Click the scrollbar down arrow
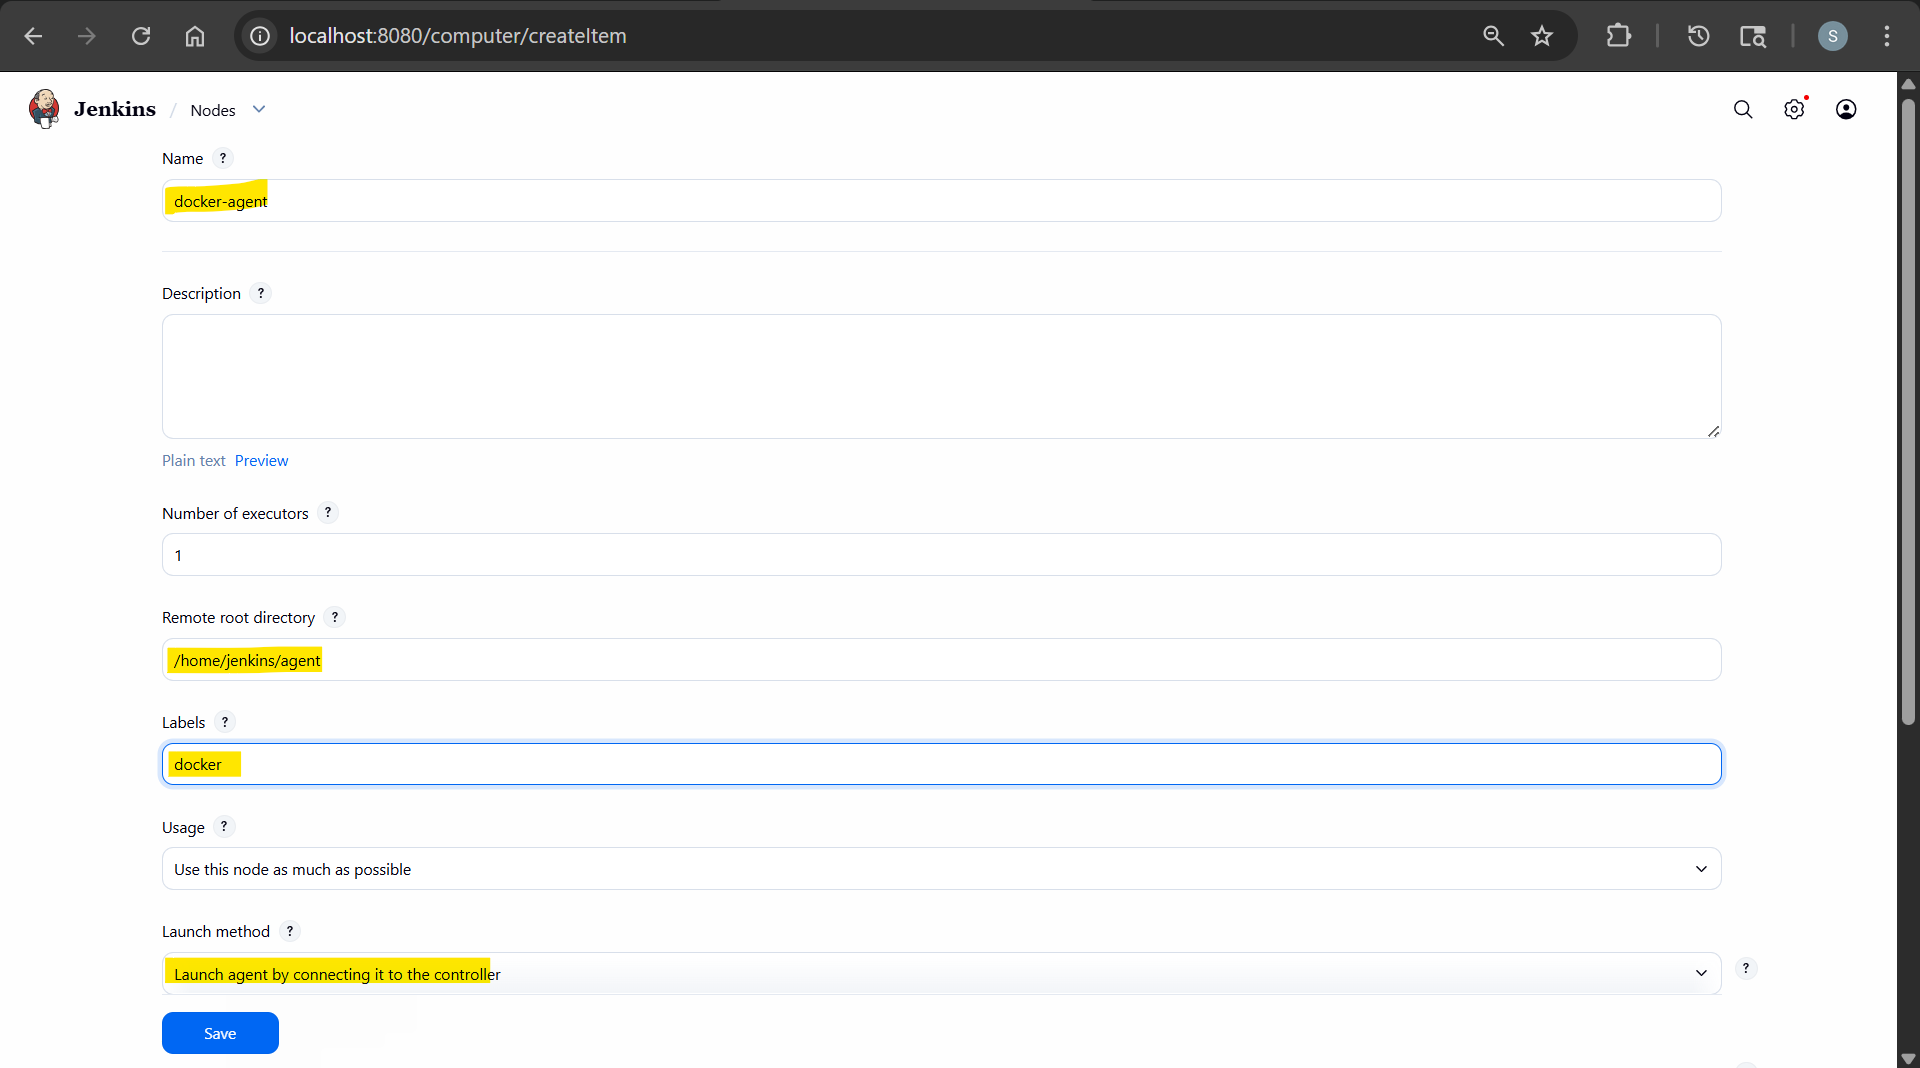 pos(1908,1058)
